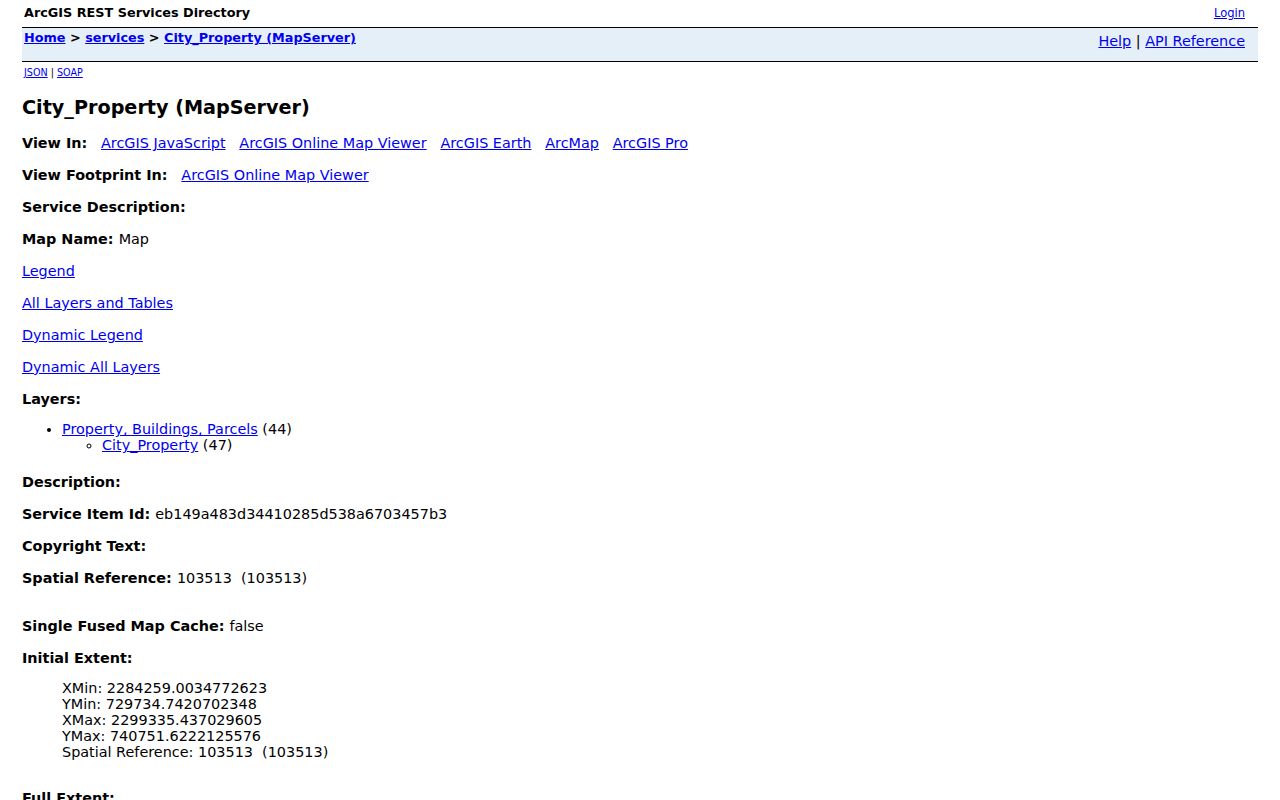
Task: Open City_Property layer (47)
Action: click(x=150, y=445)
